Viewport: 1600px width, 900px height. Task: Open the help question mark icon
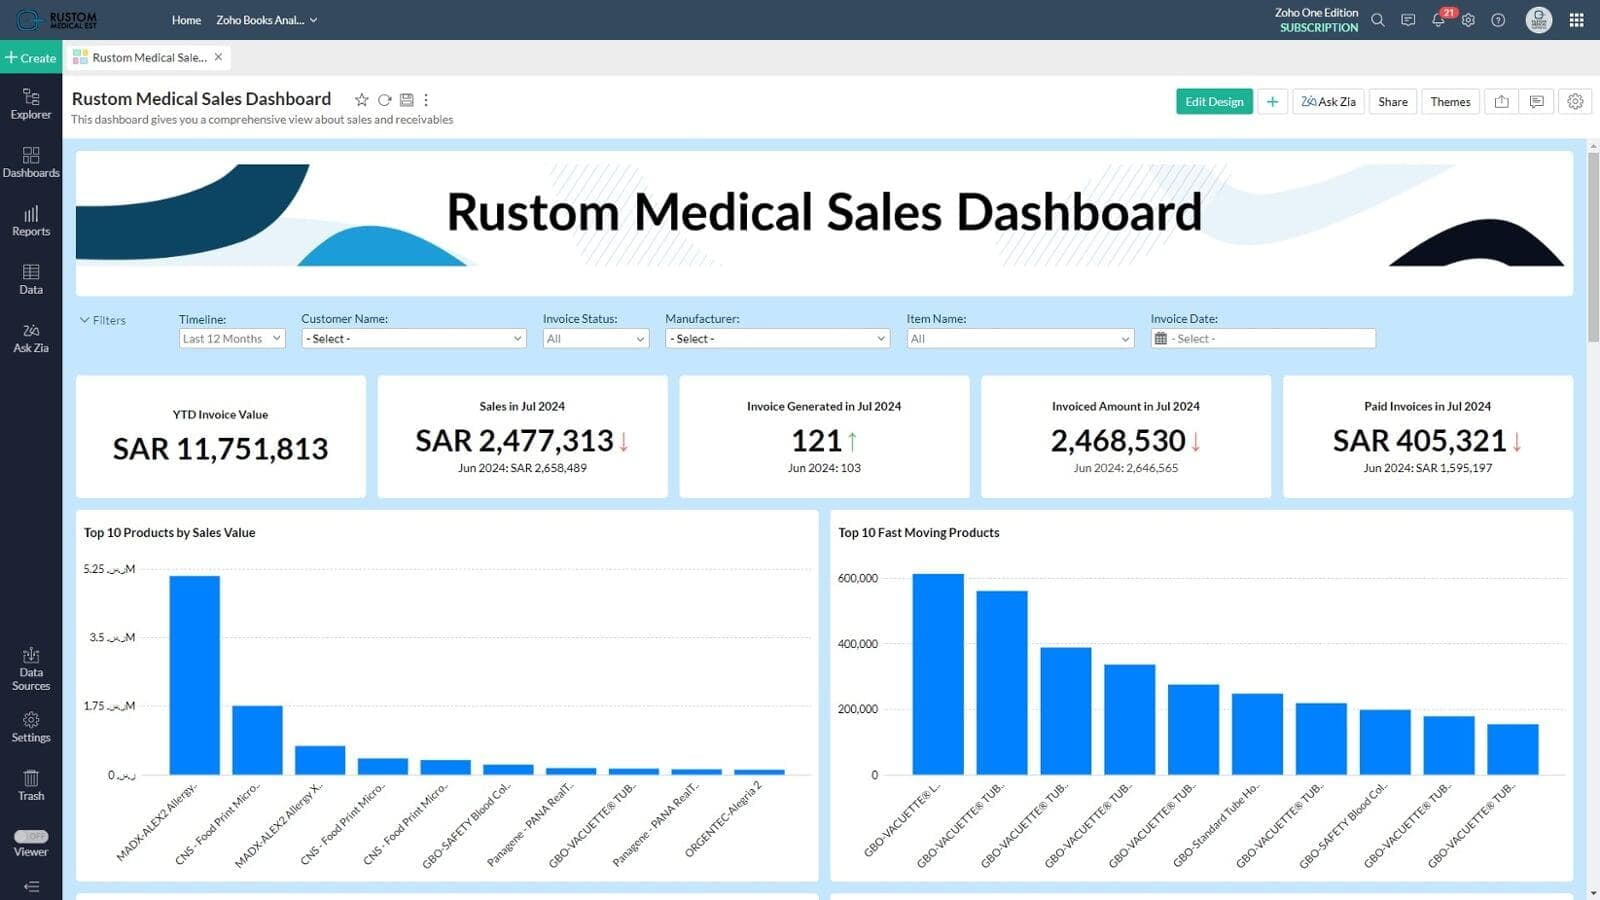1498,20
